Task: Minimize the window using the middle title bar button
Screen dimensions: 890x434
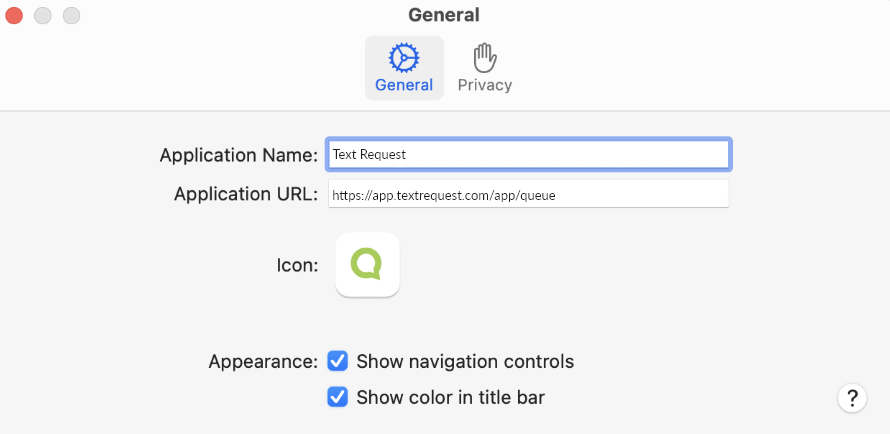Action: [43, 15]
